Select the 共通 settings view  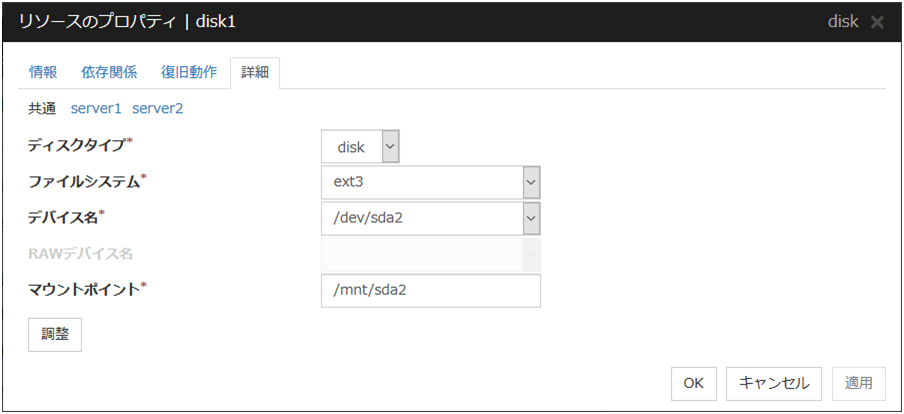(43, 107)
